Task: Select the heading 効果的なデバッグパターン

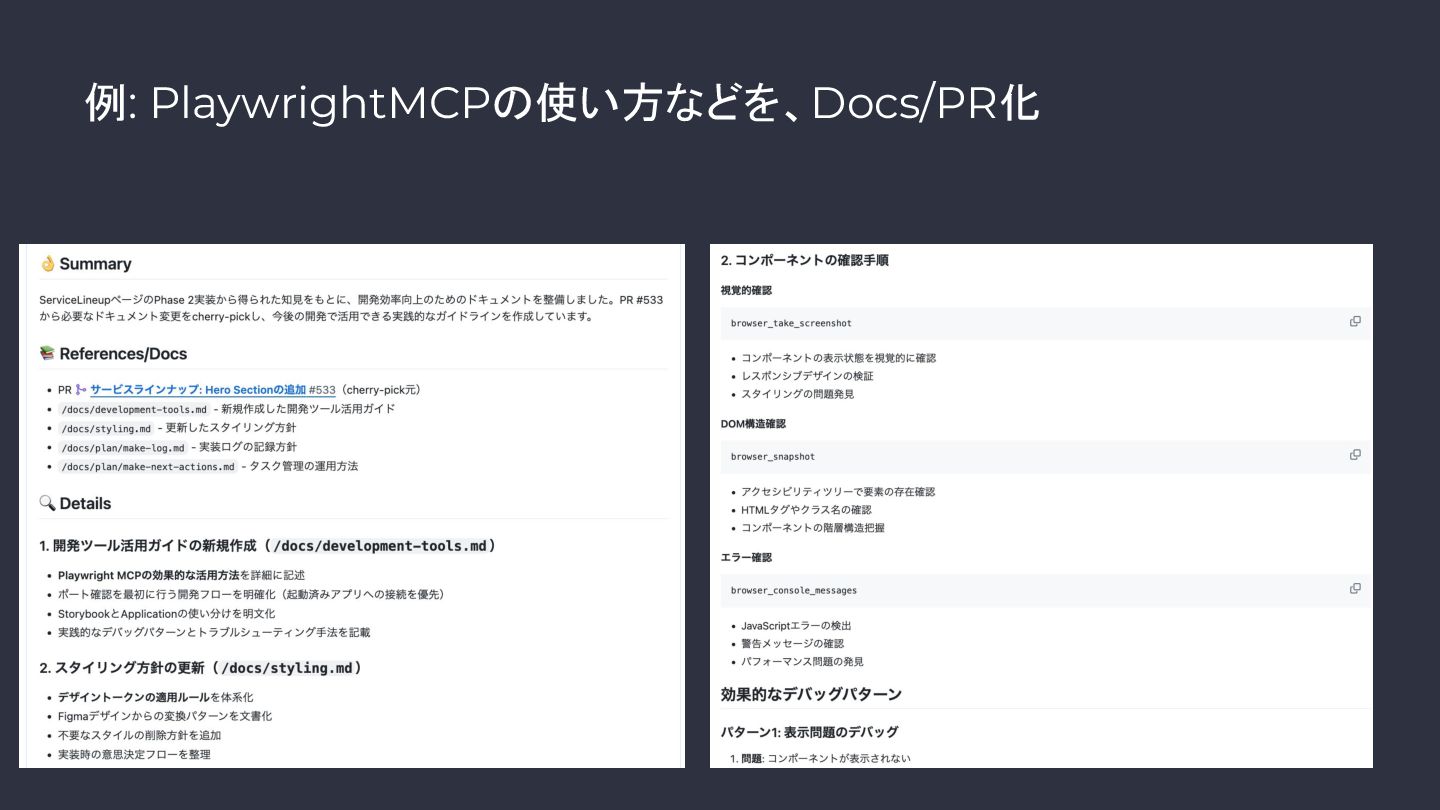Action: tap(811, 694)
